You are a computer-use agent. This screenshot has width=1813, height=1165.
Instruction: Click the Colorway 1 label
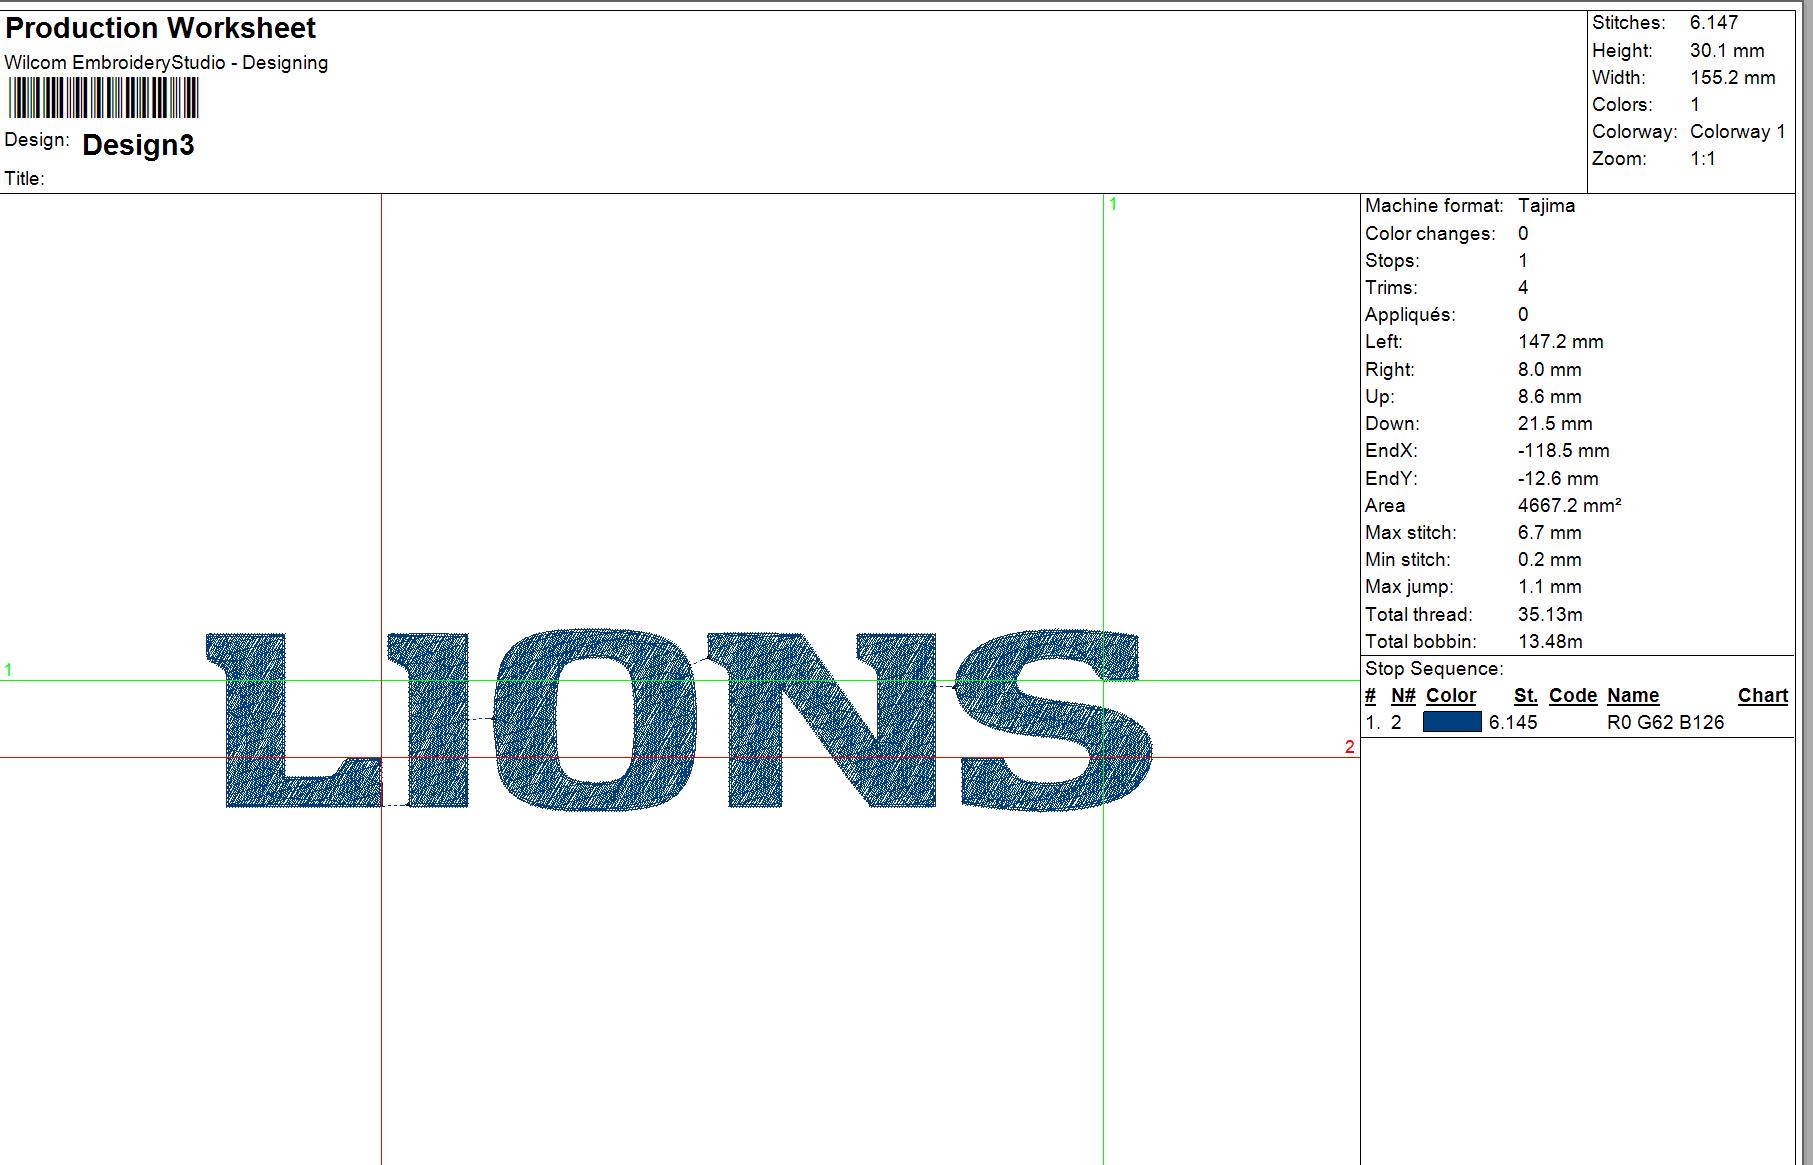tap(1740, 131)
